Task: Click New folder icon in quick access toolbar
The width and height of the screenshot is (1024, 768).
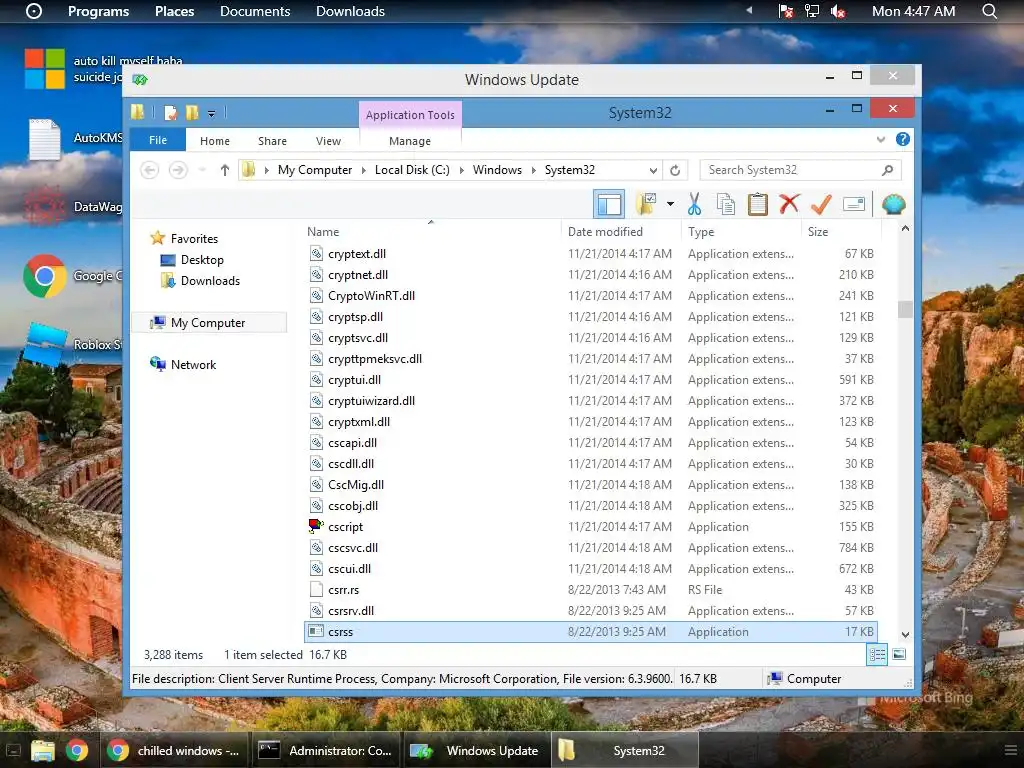Action: coord(192,112)
